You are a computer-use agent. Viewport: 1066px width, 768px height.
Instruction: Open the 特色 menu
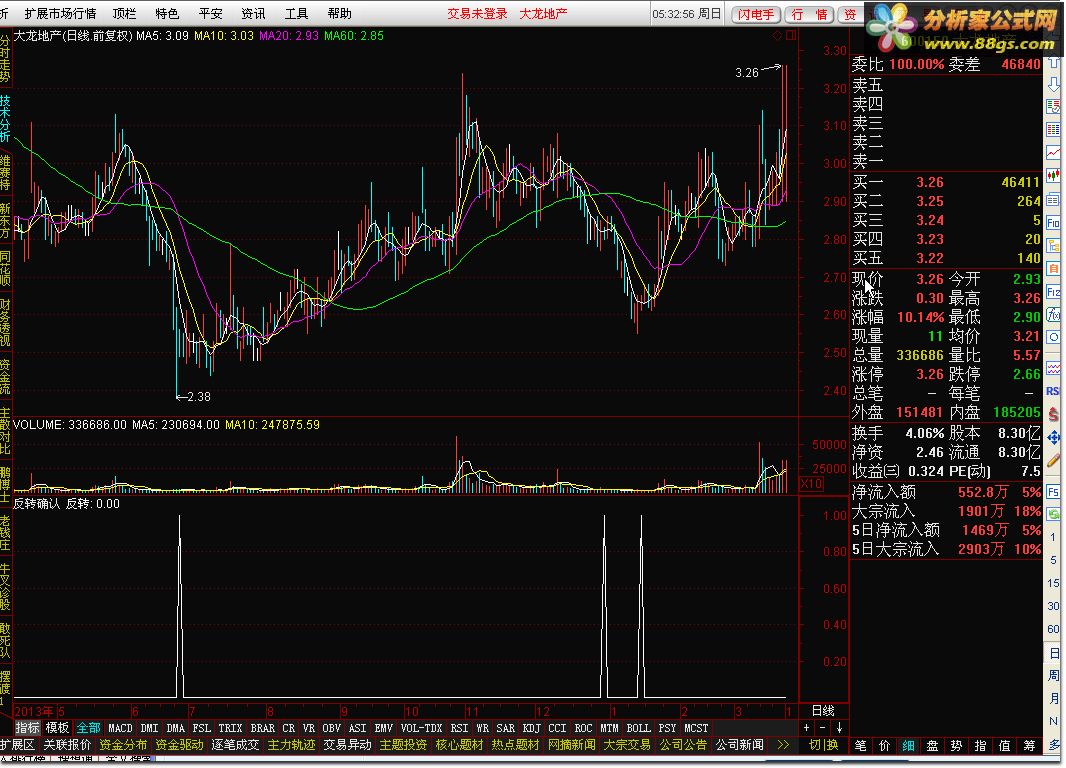167,14
